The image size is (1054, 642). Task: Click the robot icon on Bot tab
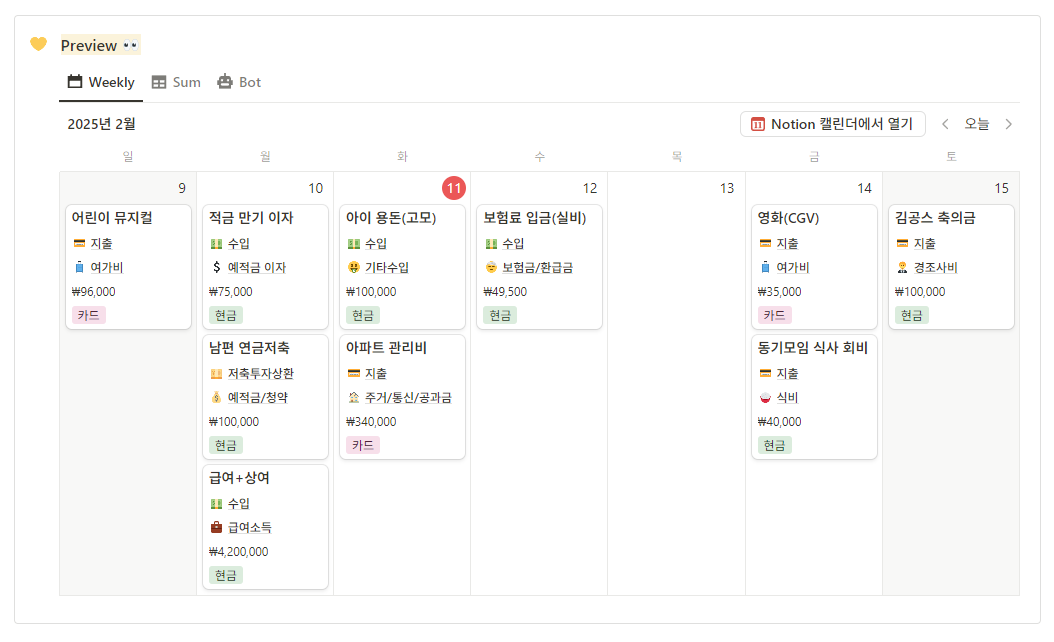tap(225, 82)
